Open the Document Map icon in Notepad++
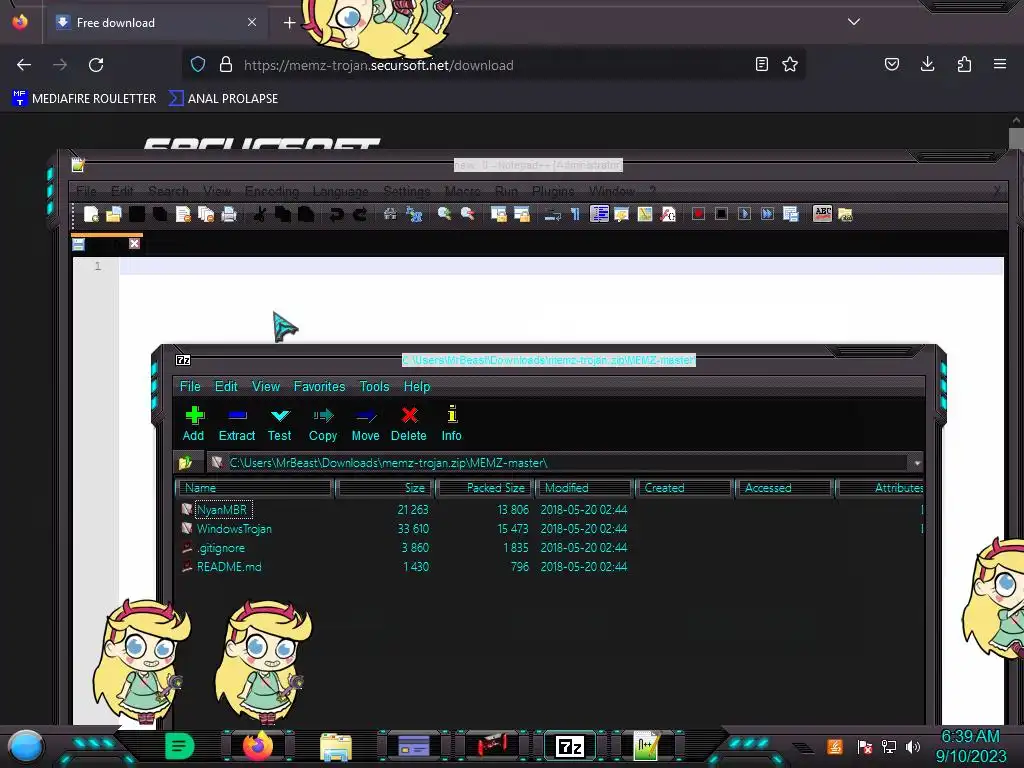The image size is (1024, 768). (645, 214)
